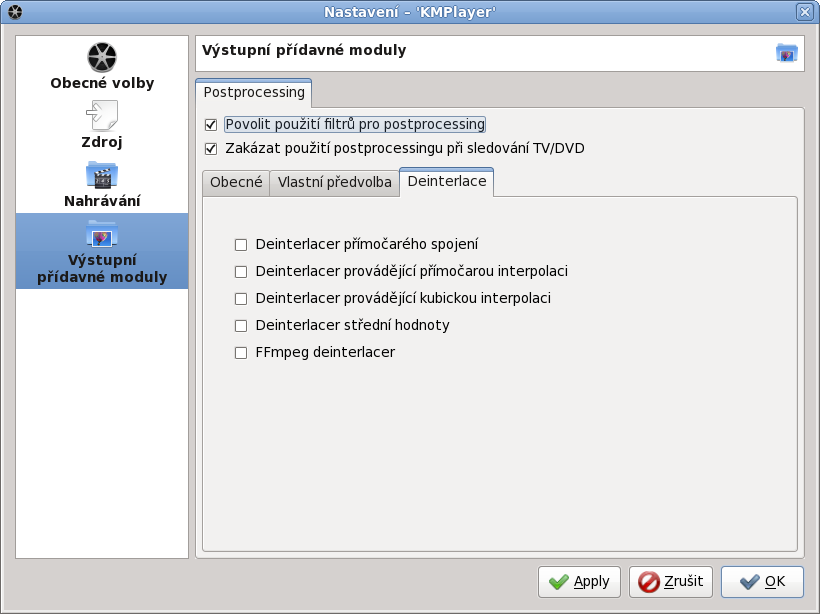The width and height of the screenshot is (820, 614).
Task: Open Obecné volby film reel icon
Action: pyautogui.click(x=102, y=58)
